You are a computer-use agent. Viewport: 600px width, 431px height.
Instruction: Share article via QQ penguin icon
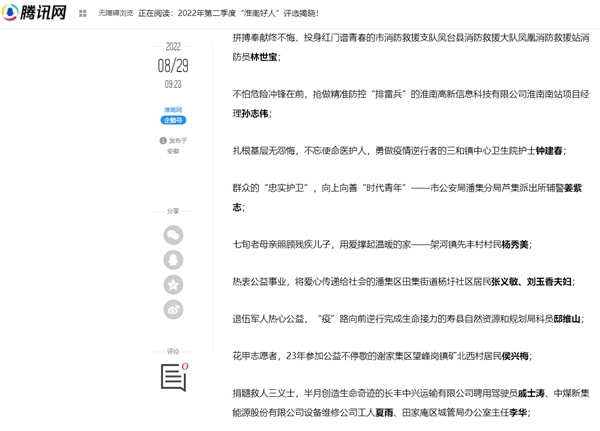[173, 260]
